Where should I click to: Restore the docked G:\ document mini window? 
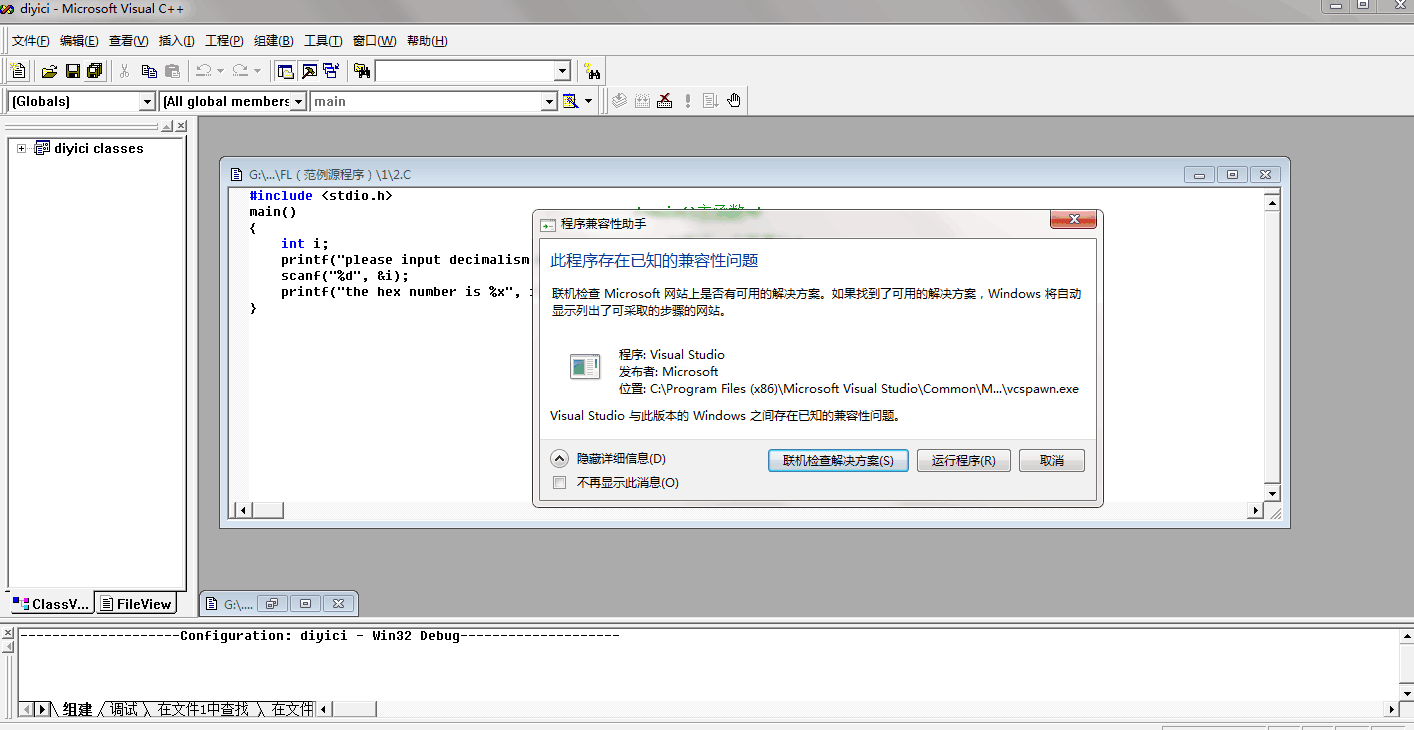(271, 603)
